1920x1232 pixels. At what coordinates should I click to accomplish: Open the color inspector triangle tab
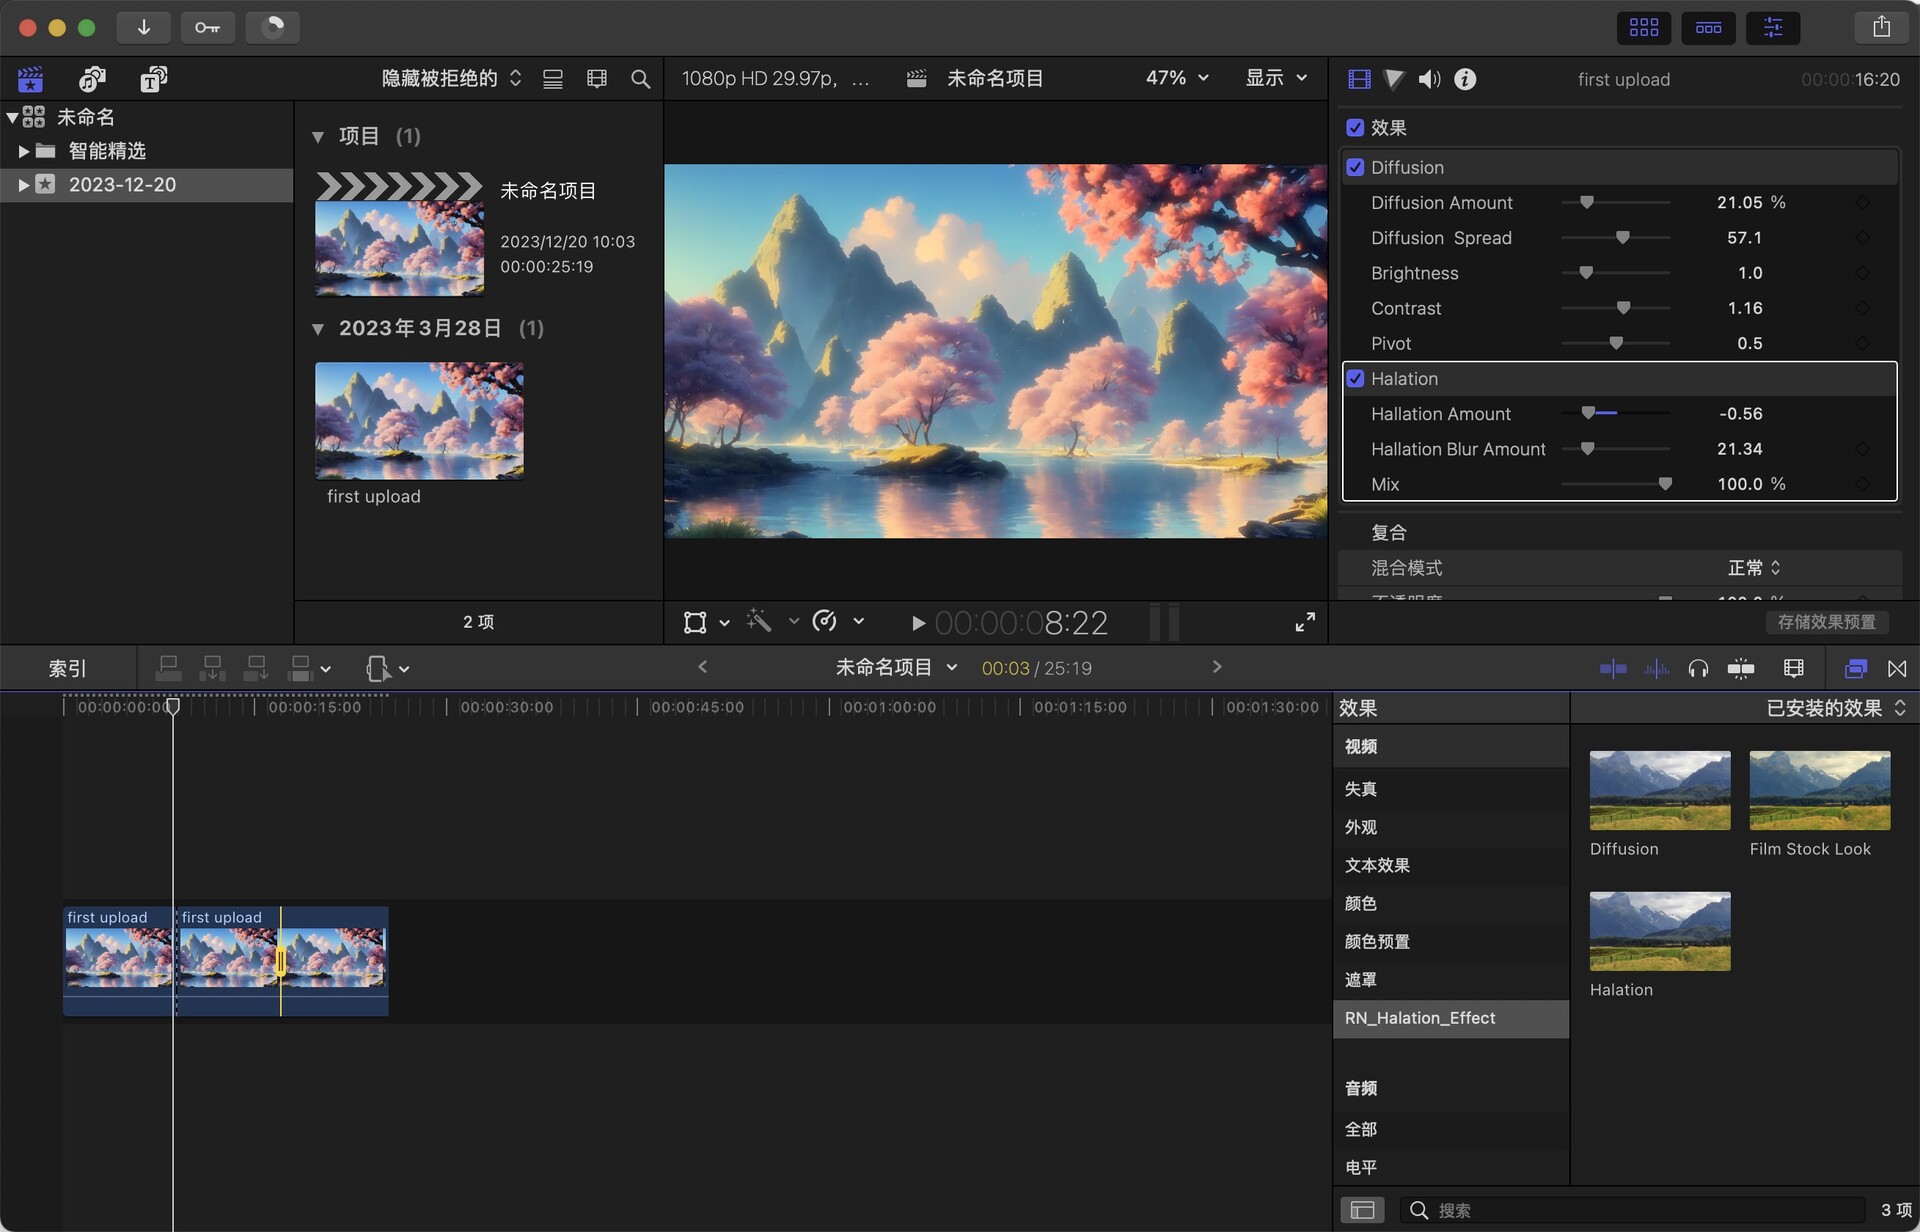[x=1394, y=79]
